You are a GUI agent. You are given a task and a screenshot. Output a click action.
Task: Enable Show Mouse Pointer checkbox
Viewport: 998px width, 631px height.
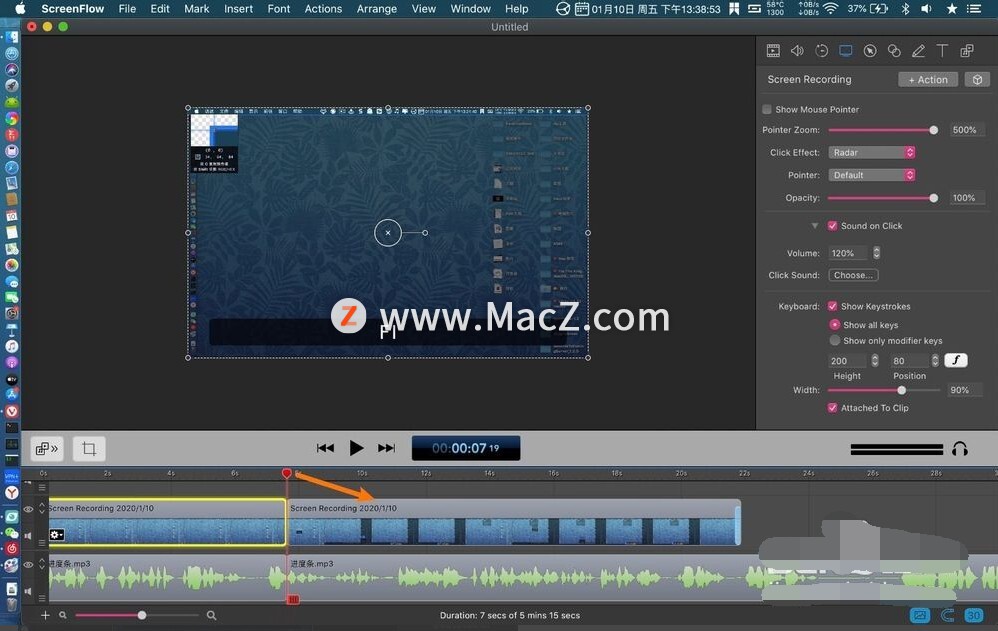click(x=767, y=110)
